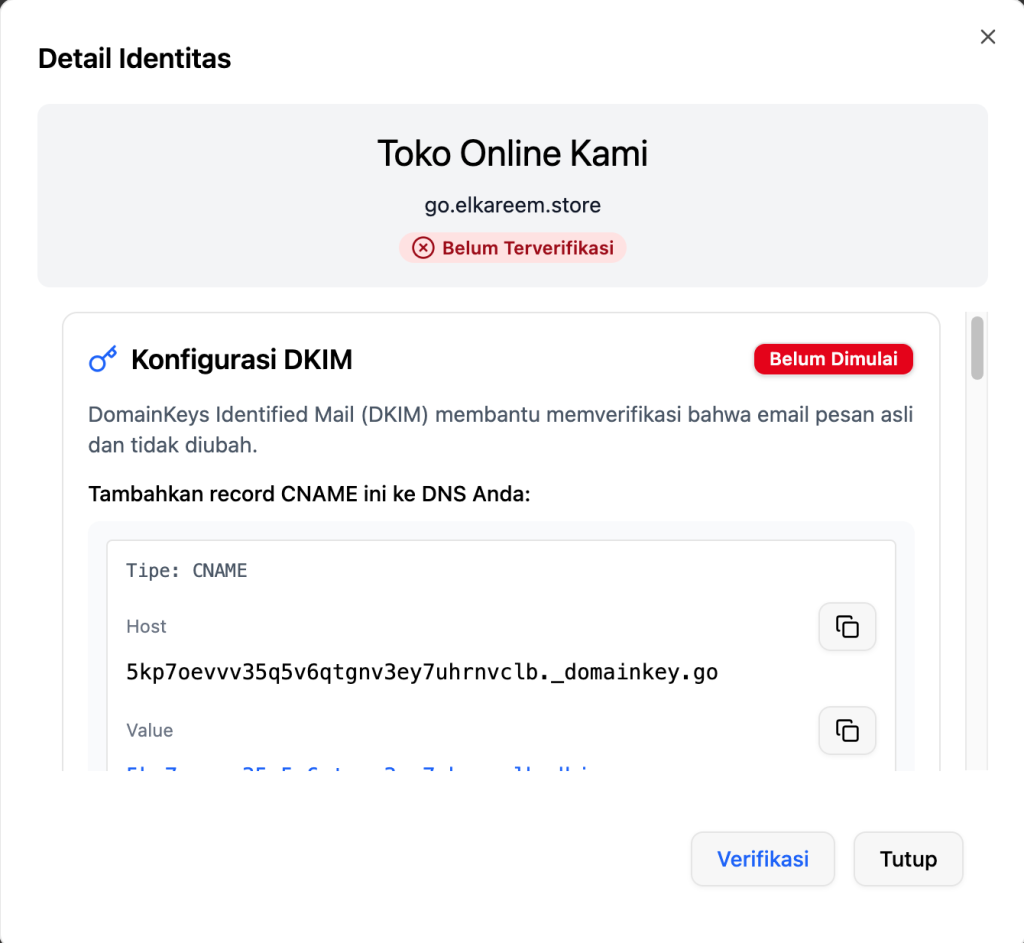Click the Tipe: CNAME line
This screenshot has width=1024, height=943.
click(186, 571)
